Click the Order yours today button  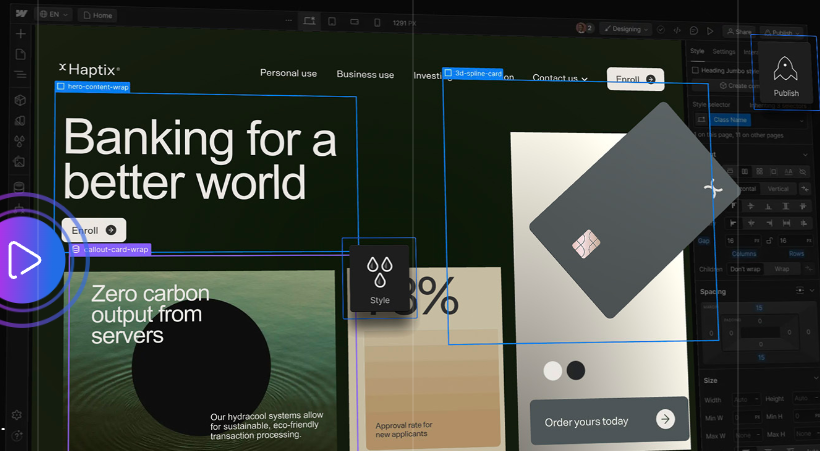click(609, 421)
